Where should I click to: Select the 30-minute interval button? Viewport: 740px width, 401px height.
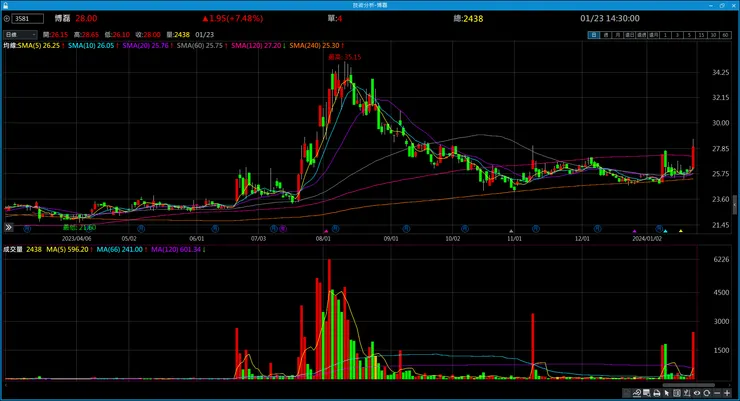click(714, 35)
